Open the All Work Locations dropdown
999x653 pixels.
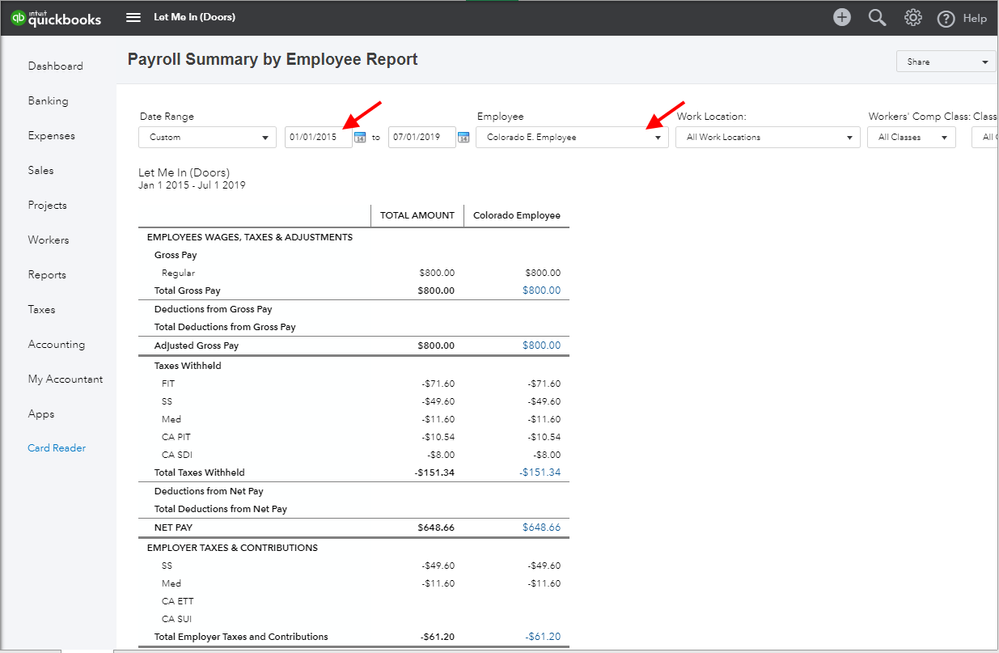(768, 137)
